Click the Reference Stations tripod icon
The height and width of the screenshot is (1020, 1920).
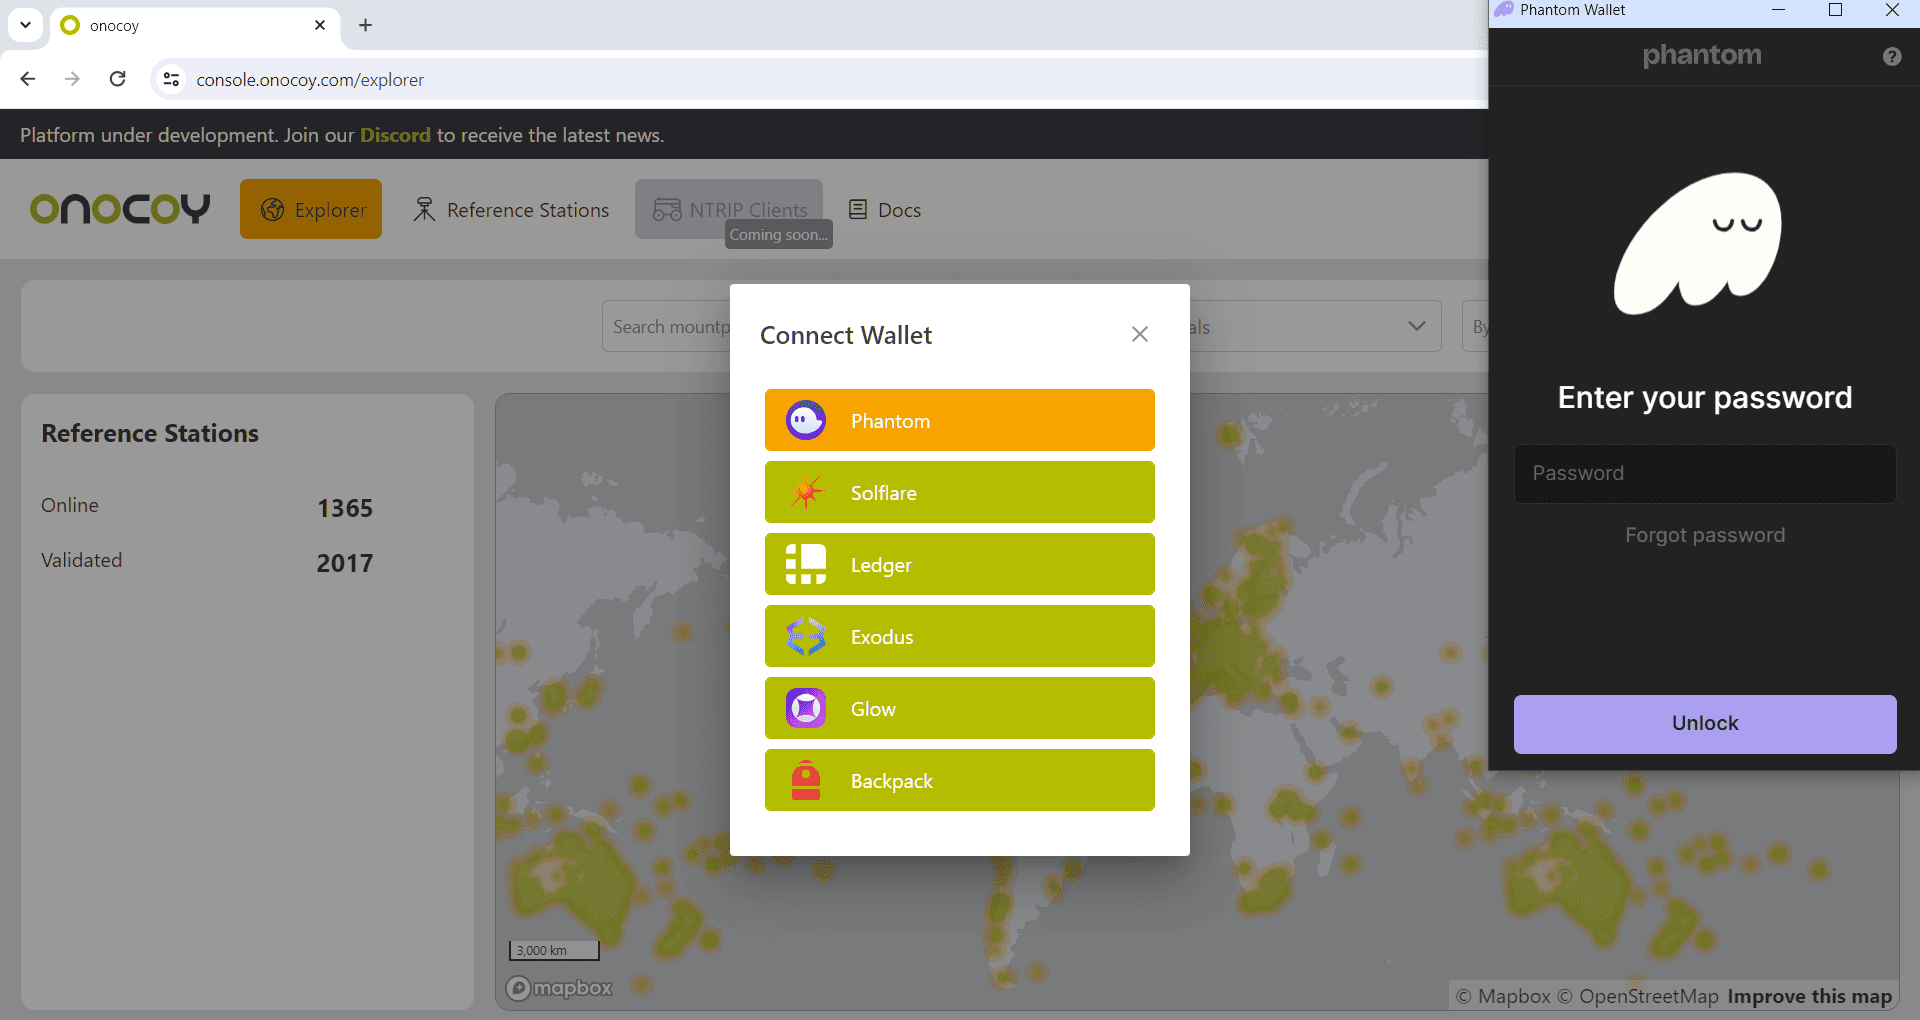(x=424, y=210)
